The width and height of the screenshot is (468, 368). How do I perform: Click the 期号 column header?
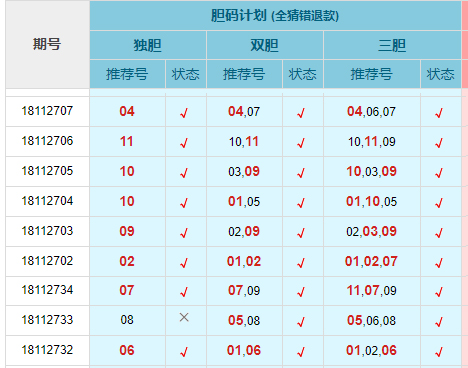tap(47, 44)
